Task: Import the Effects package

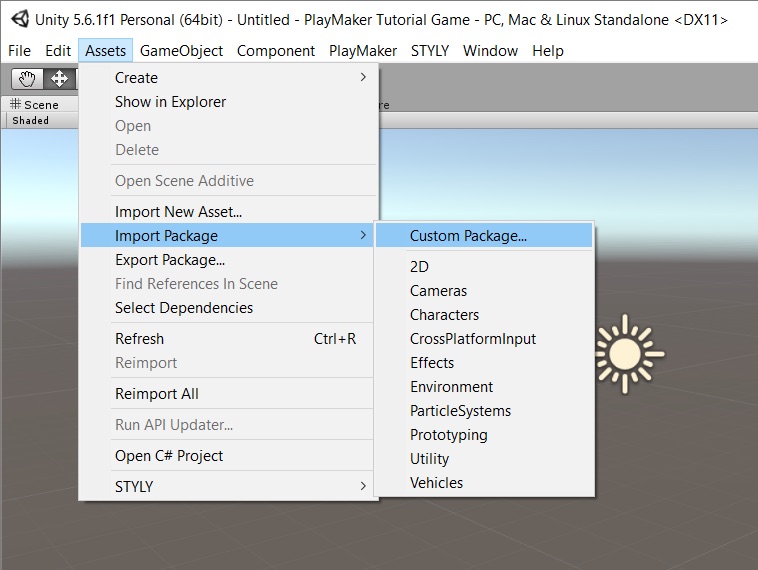Action: coord(484,363)
